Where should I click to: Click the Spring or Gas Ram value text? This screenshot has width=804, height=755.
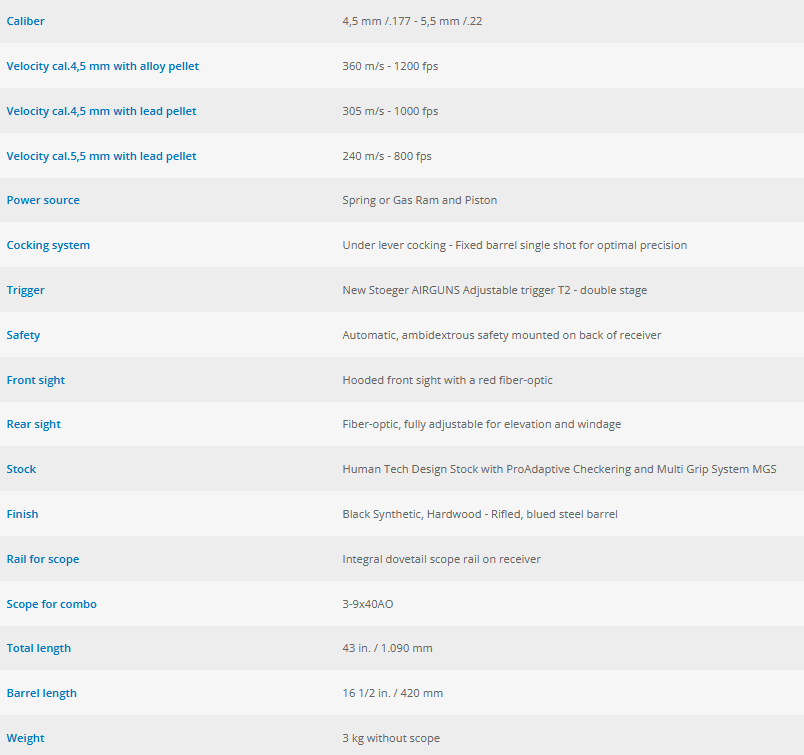(x=419, y=200)
